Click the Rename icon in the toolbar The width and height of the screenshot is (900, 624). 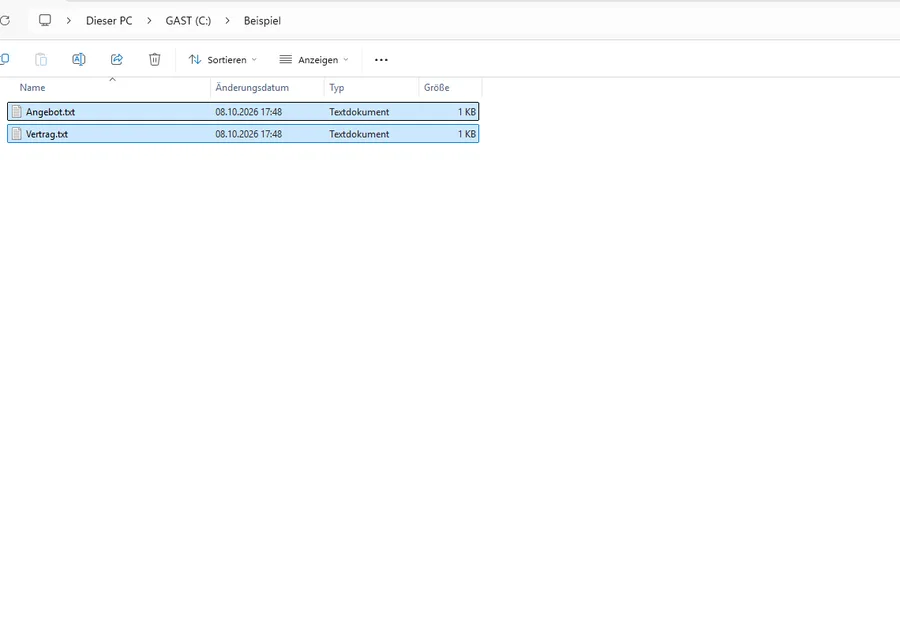click(79, 60)
